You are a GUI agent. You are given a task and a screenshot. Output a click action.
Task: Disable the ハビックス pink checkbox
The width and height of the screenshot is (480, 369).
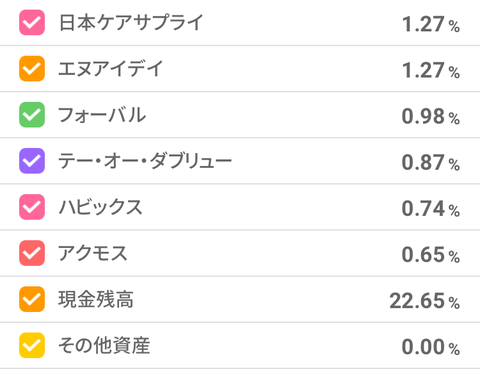pos(32,207)
